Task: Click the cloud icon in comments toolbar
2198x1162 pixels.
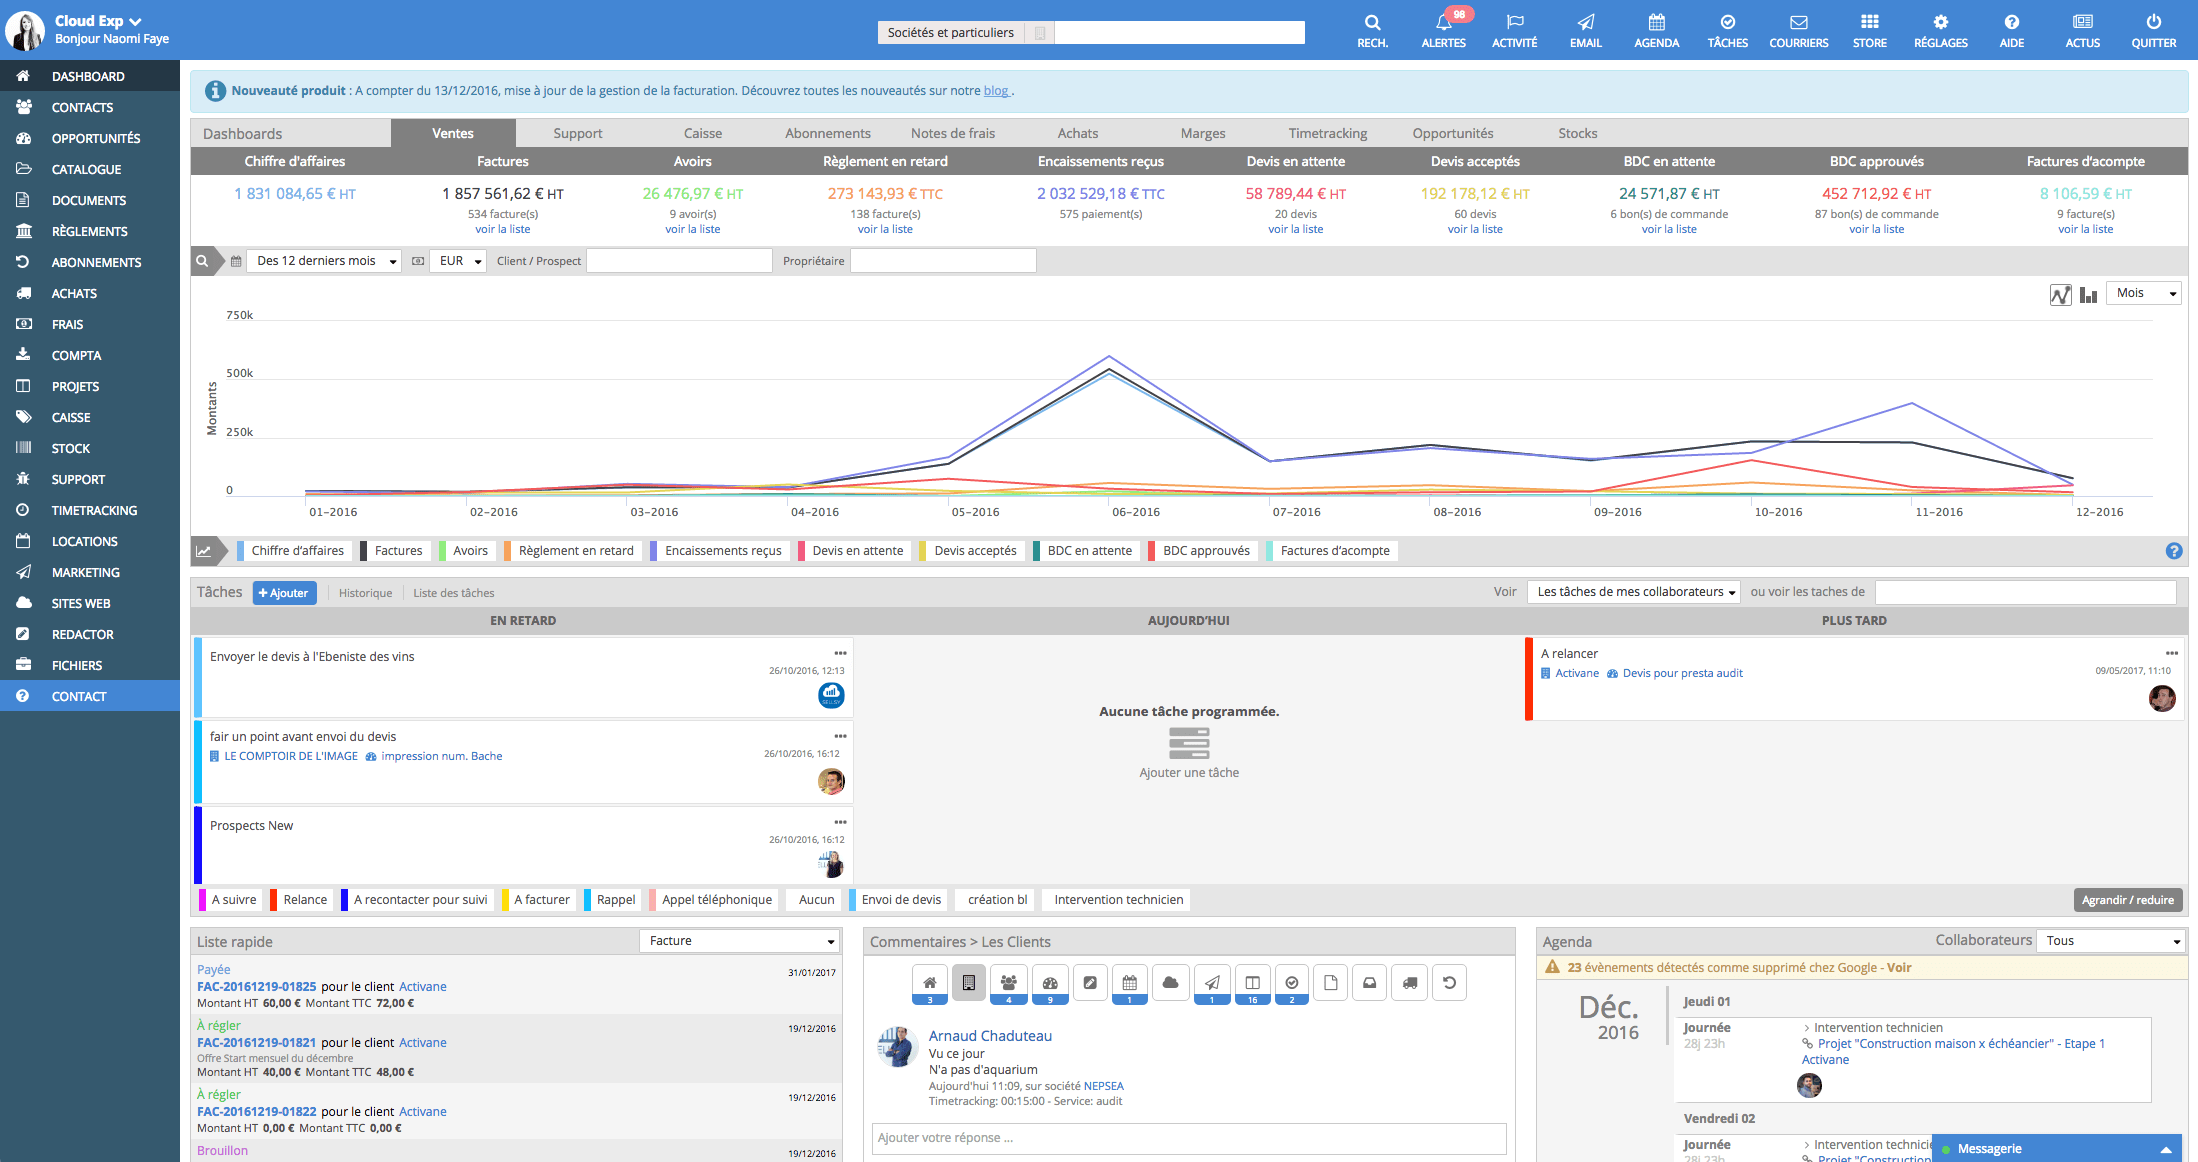Action: (1170, 983)
